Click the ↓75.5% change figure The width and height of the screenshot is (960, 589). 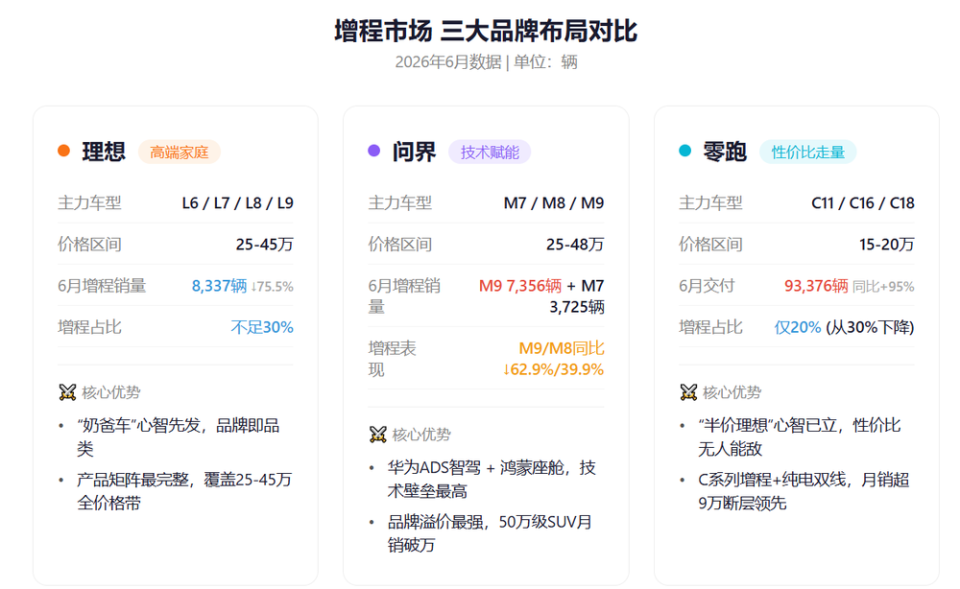272,287
